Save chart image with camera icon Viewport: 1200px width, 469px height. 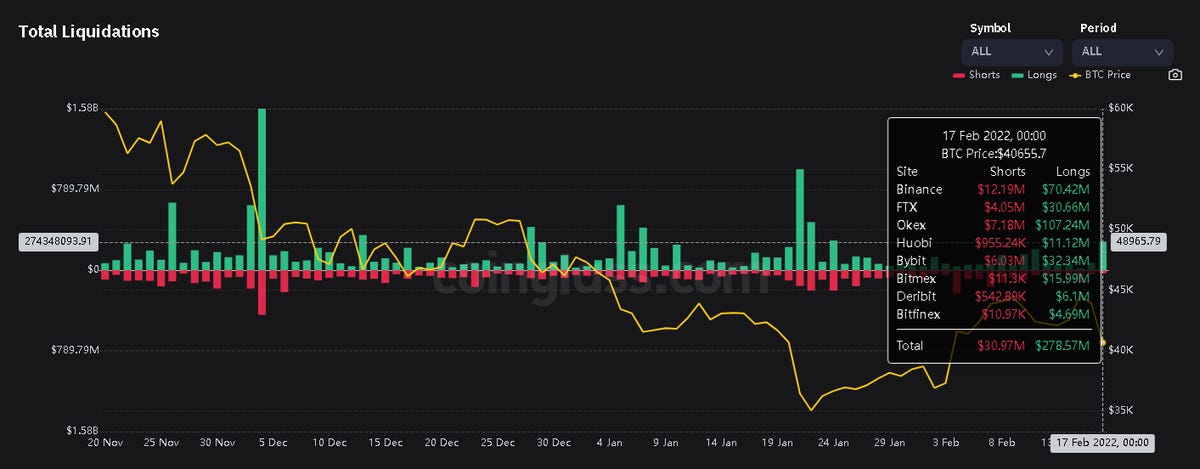pos(1174,75)
